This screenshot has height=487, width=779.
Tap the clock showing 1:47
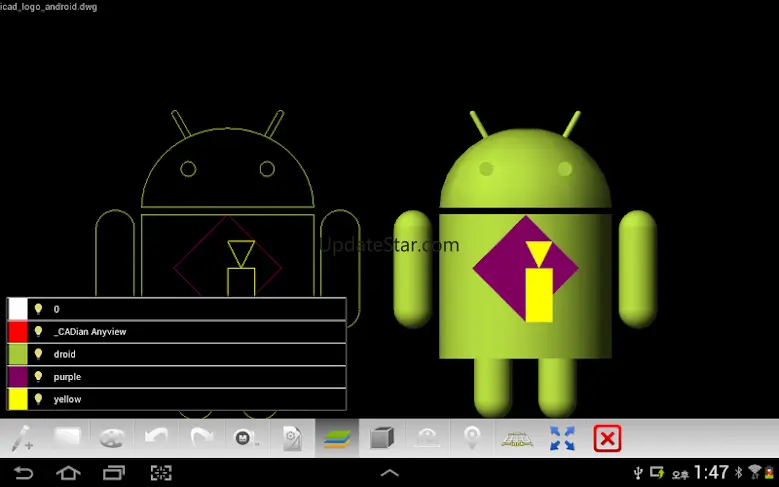[x=711, y=472]
